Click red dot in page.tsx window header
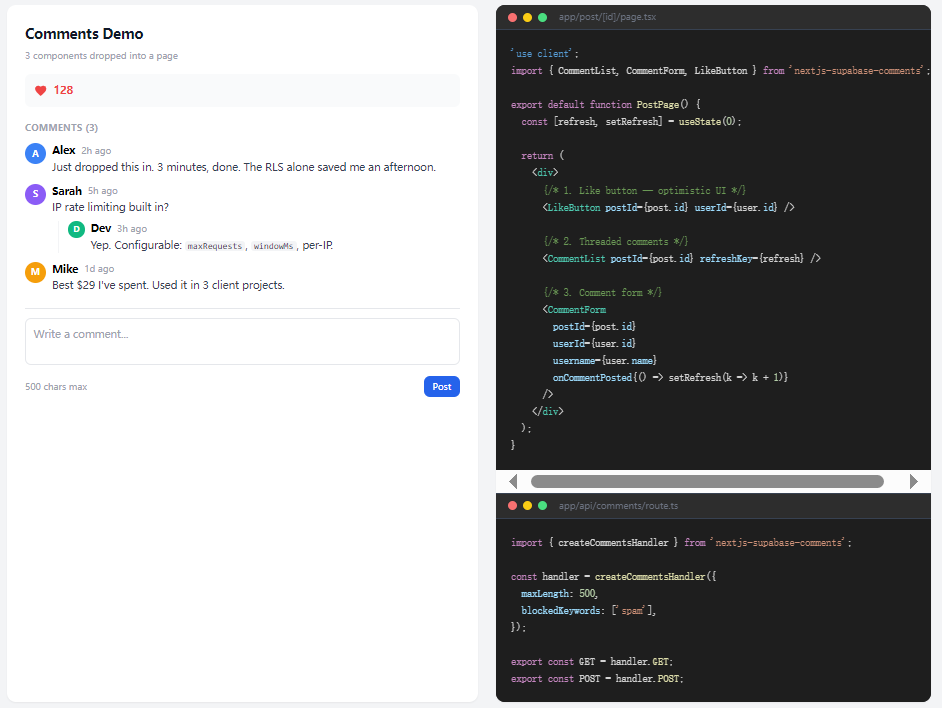The image size is (942, 708). [x=512, y=17]
